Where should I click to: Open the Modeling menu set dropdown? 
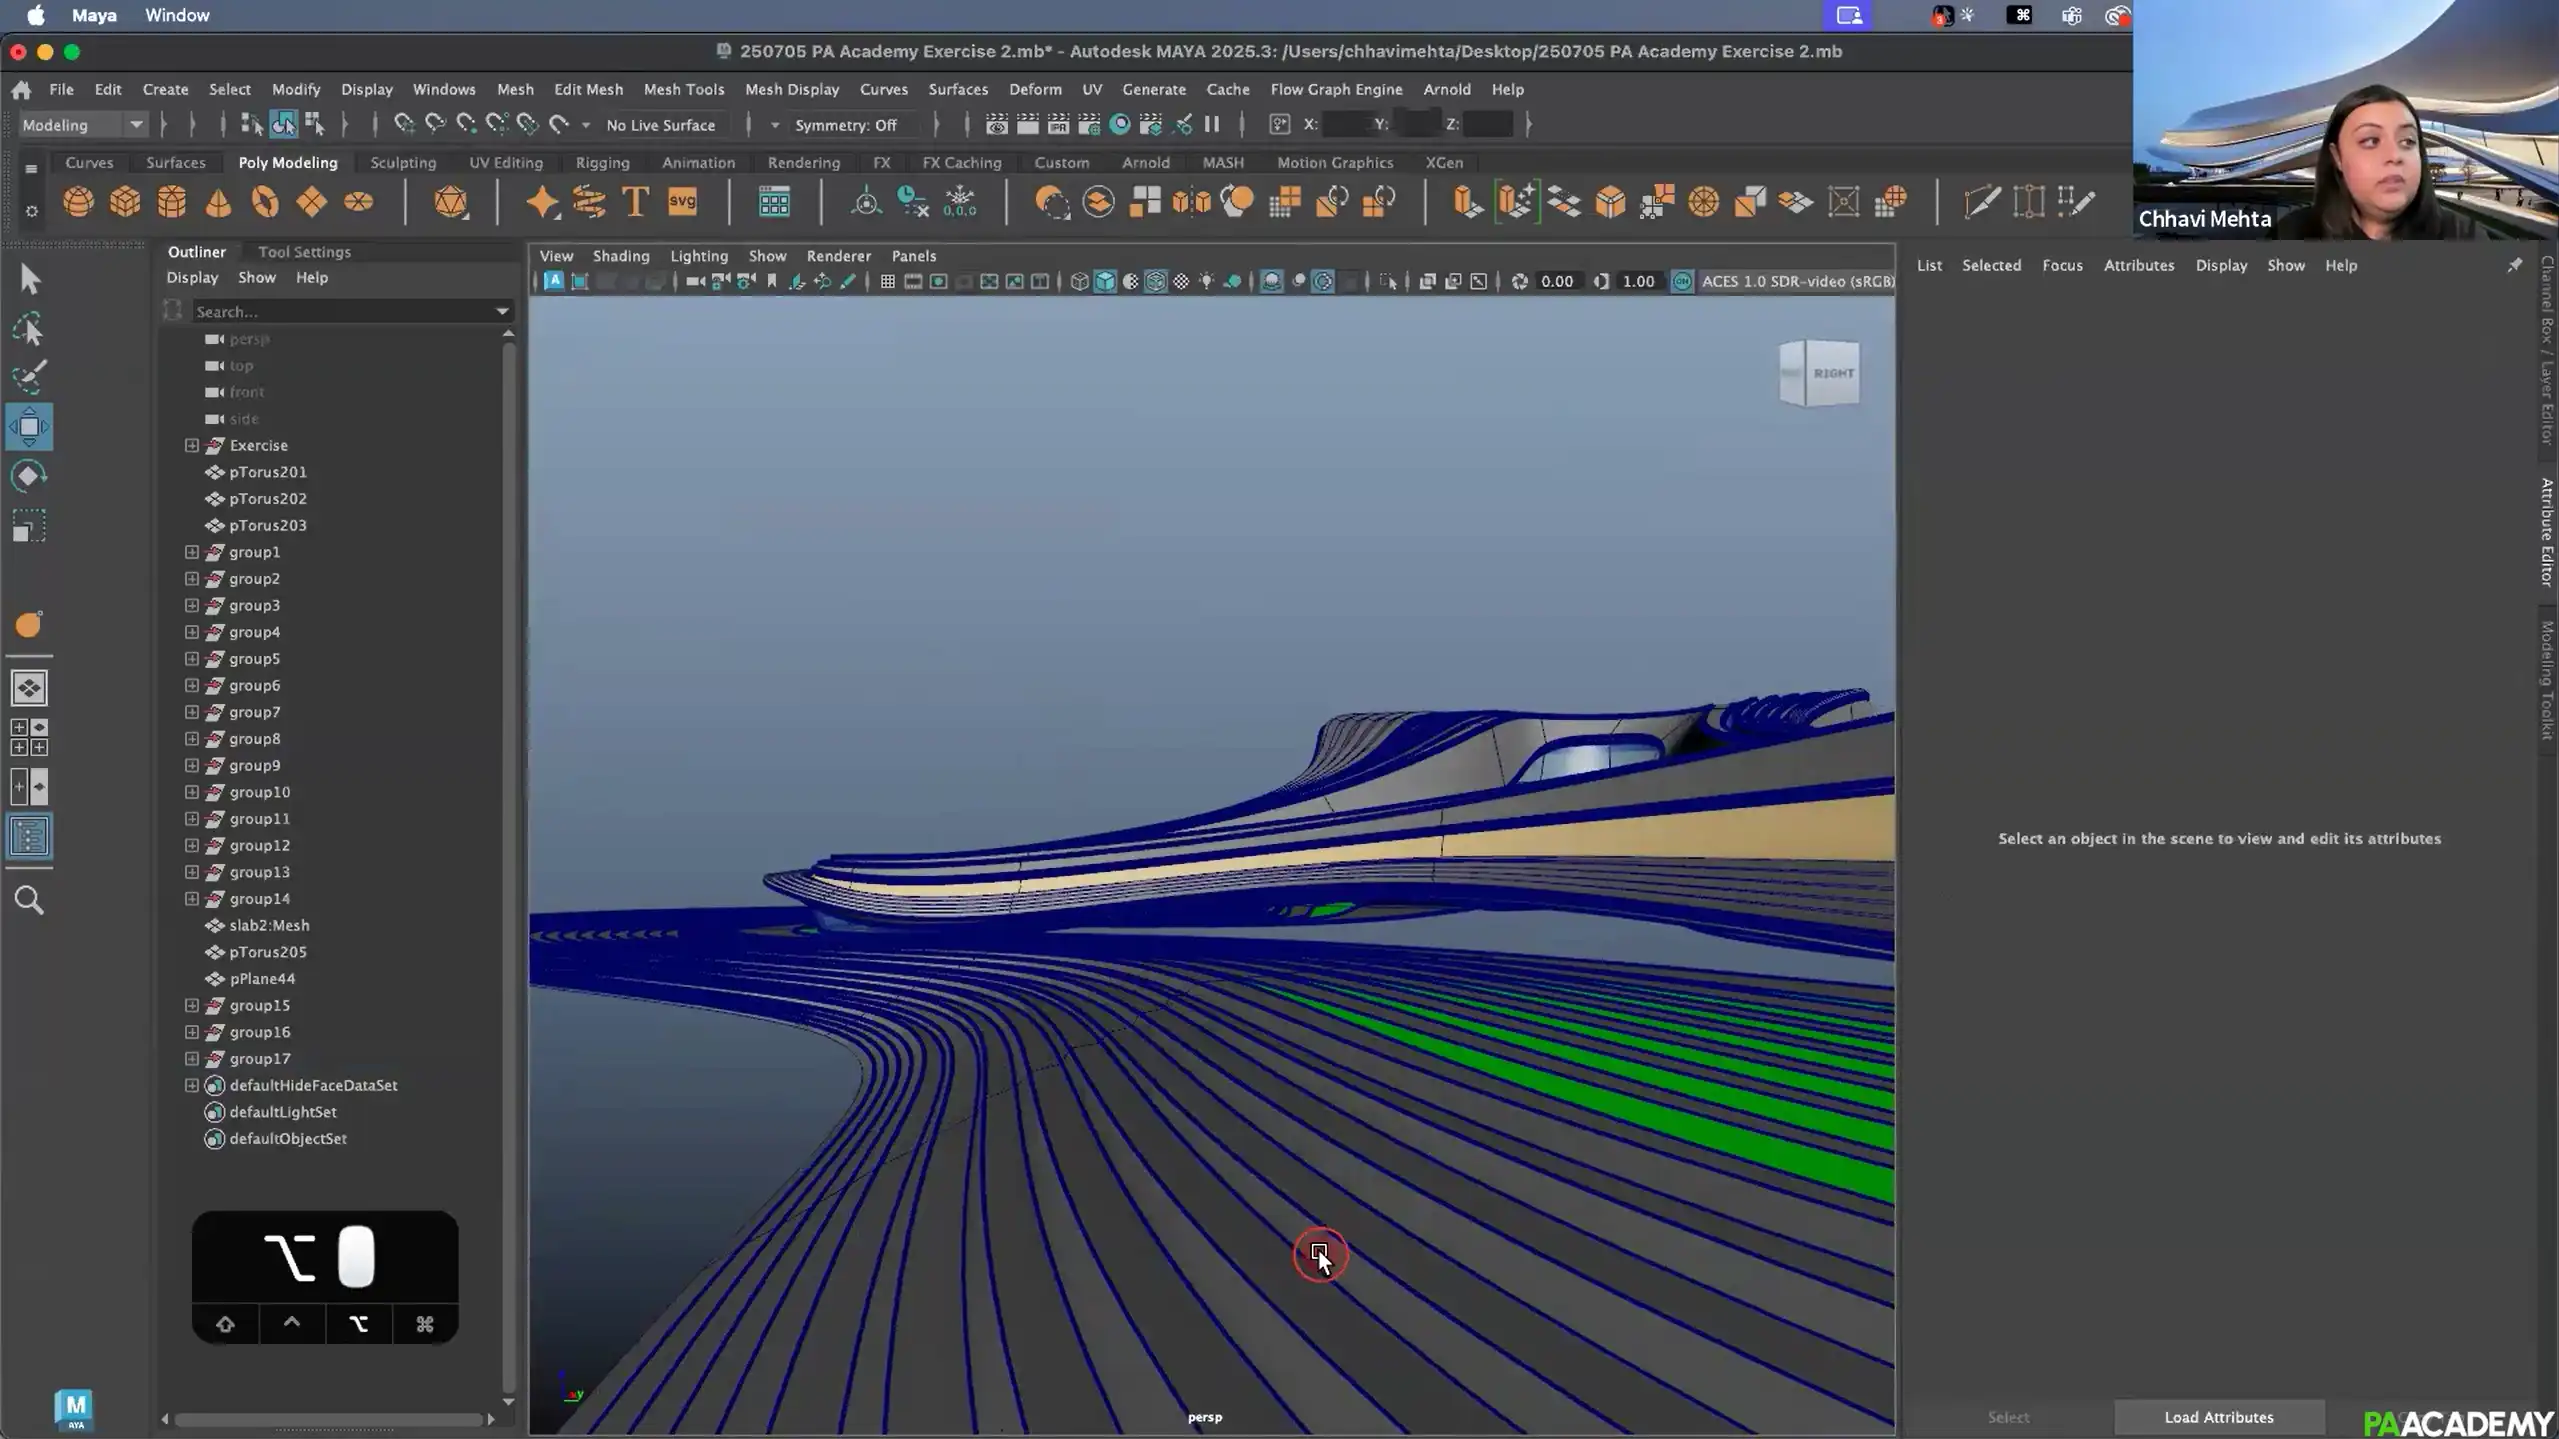[x=82, y=125]
